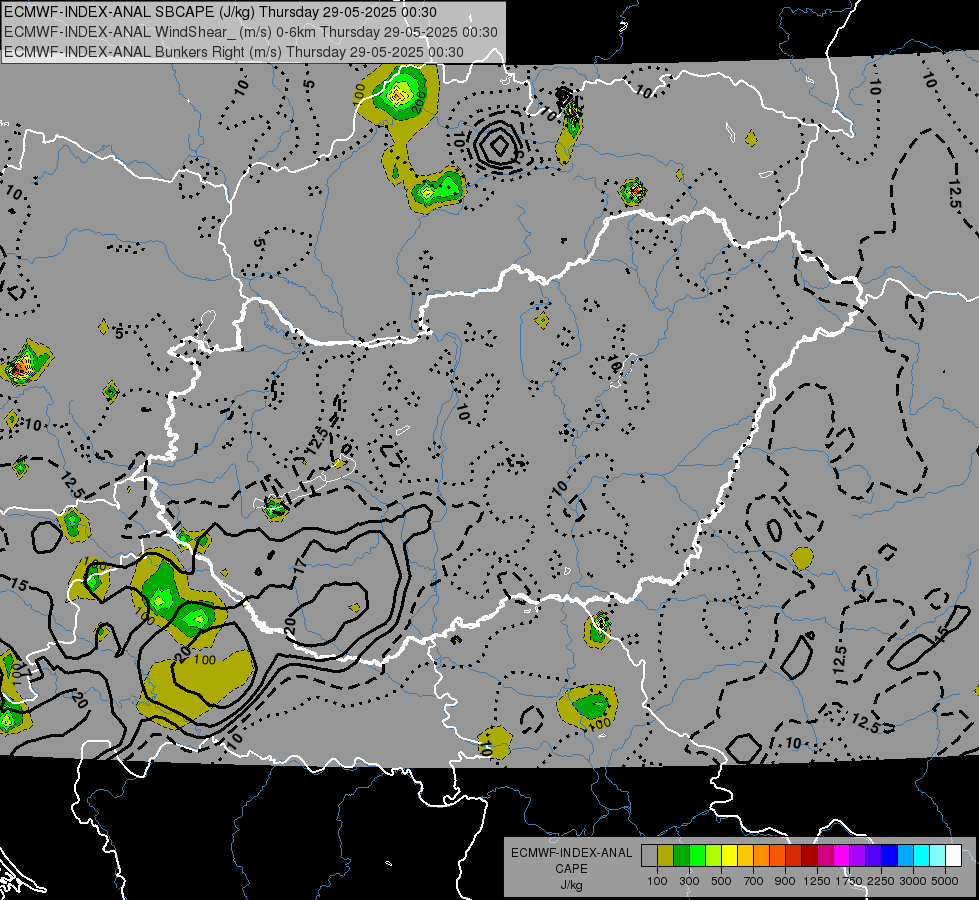Image resolution: width=979 pixels, height=900 pixels.
Task: Click the olive swatch in the CAPE legend
Action: [x=666, y=856]
